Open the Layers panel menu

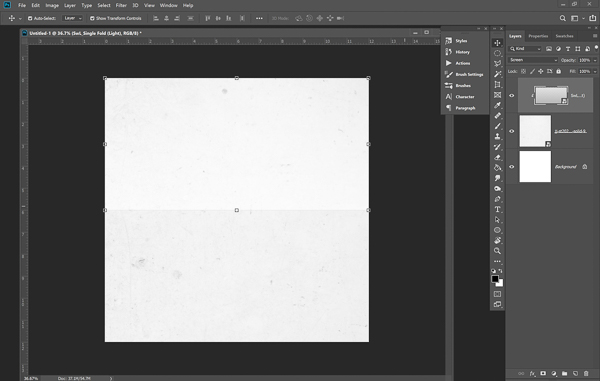595,36
